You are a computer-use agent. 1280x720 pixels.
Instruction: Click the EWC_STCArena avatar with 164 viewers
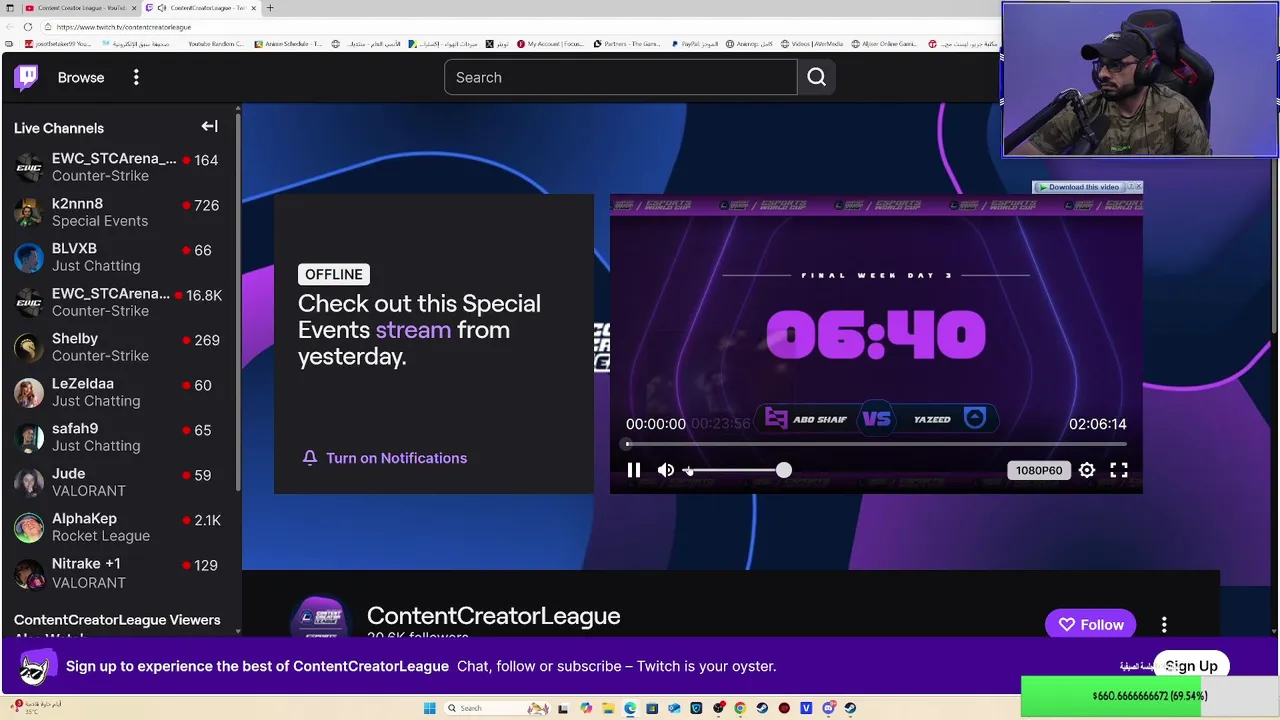[x=29, y=167]
